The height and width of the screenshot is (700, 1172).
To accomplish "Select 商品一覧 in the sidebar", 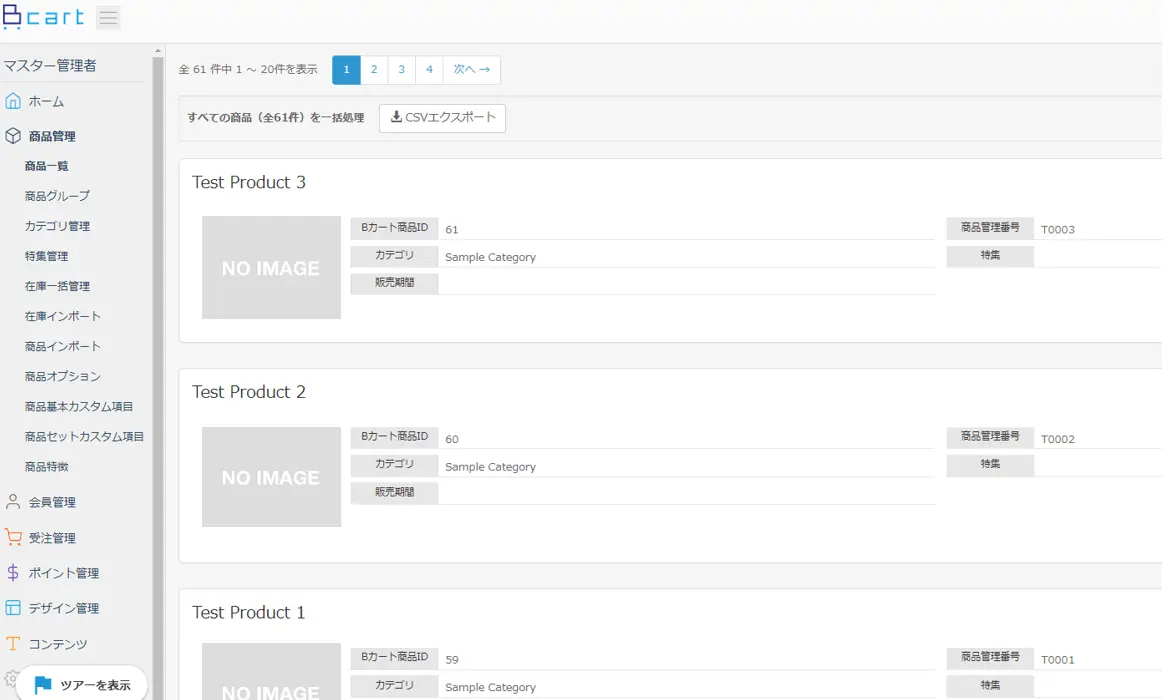I will pos(46,166).
